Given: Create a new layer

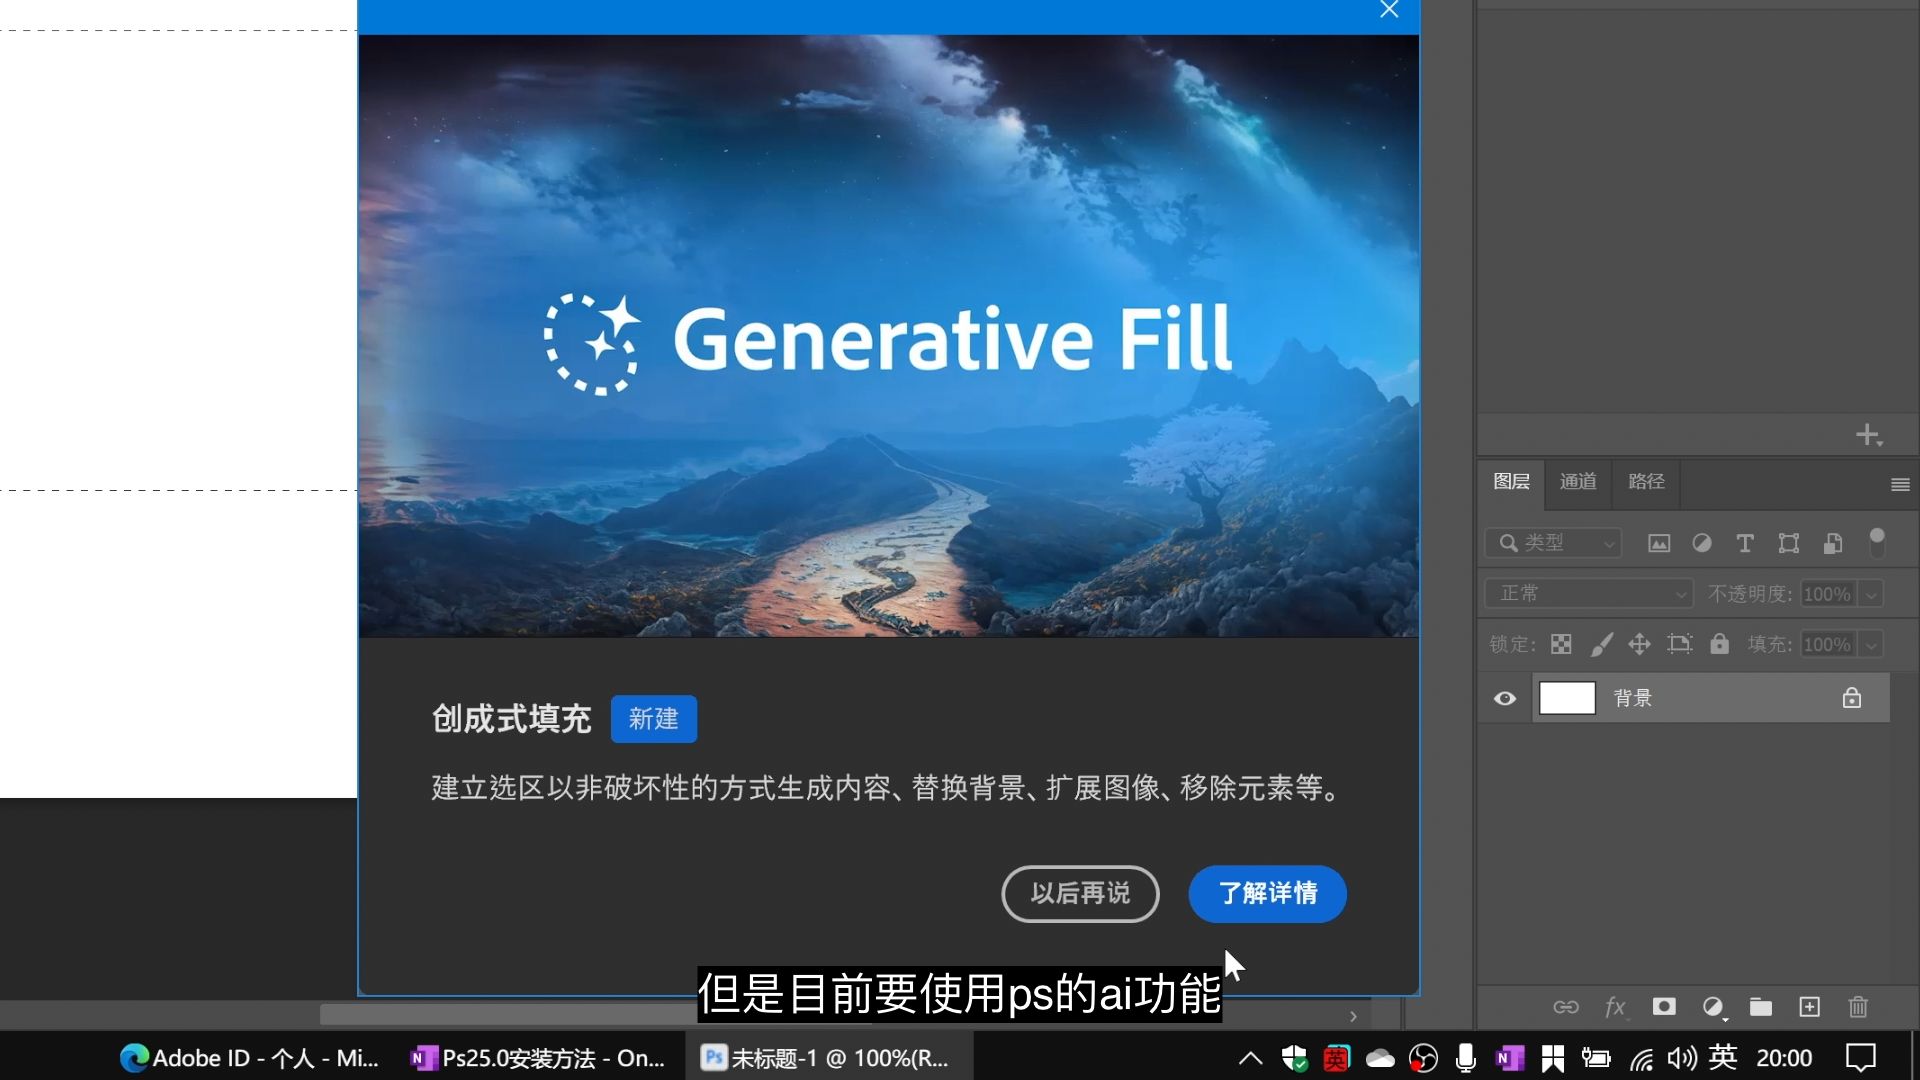Looking at the screenshot, I should 1810,1007.
